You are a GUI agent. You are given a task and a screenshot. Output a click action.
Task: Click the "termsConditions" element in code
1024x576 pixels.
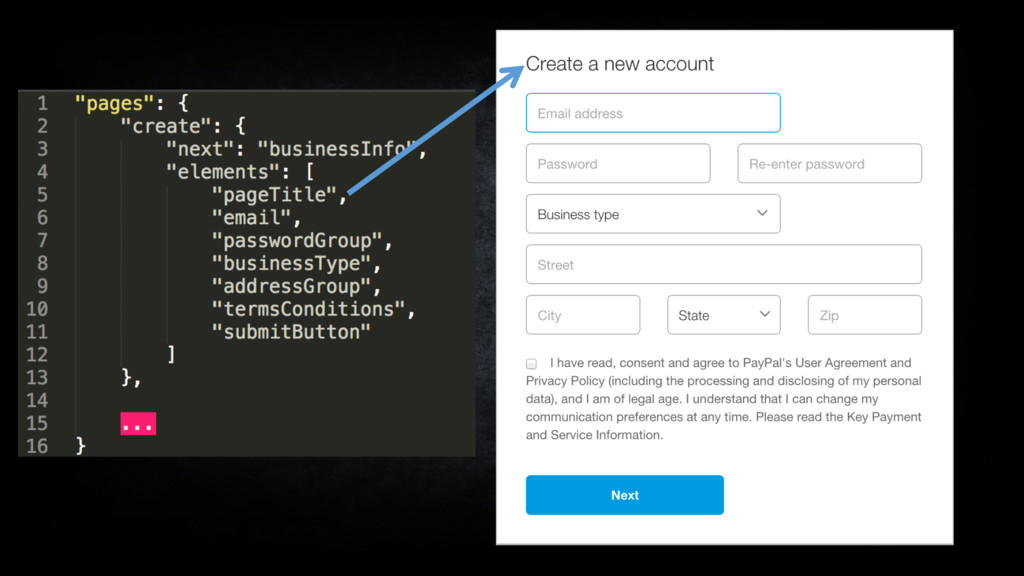308,309
